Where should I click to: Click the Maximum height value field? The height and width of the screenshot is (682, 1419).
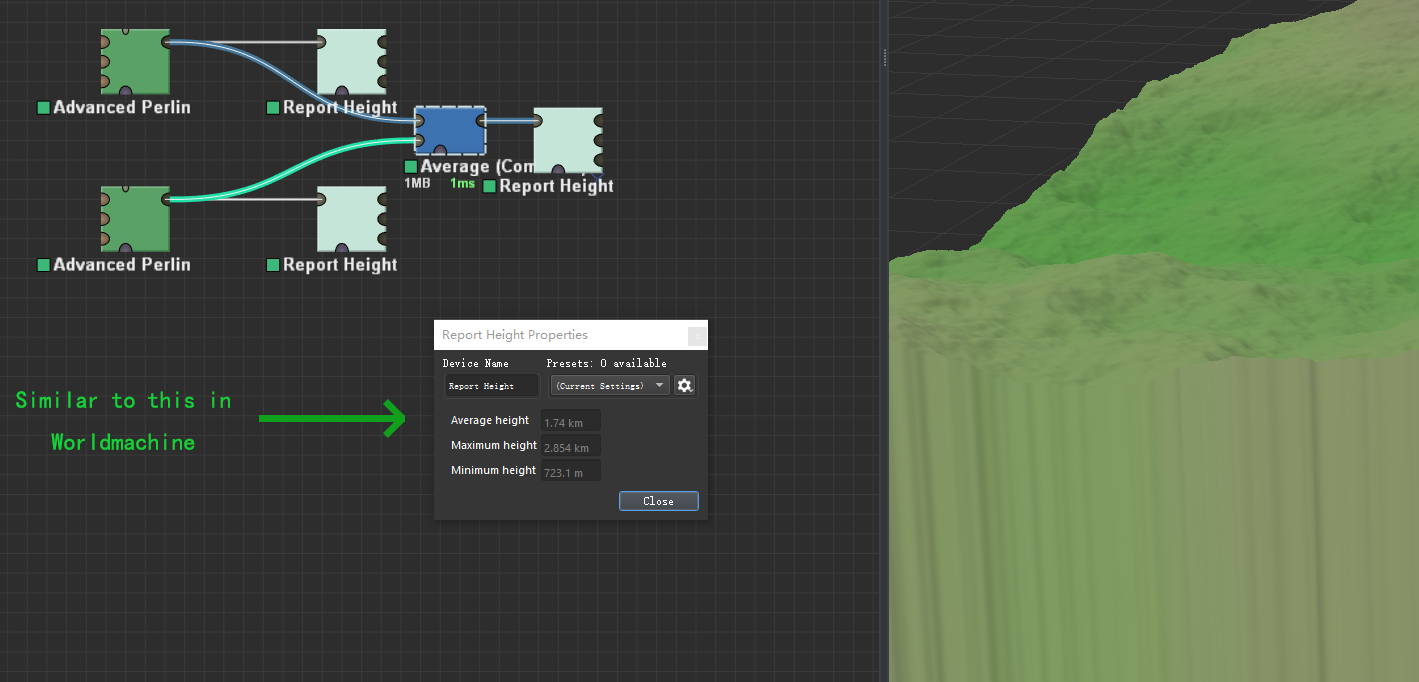coord(571,447)
